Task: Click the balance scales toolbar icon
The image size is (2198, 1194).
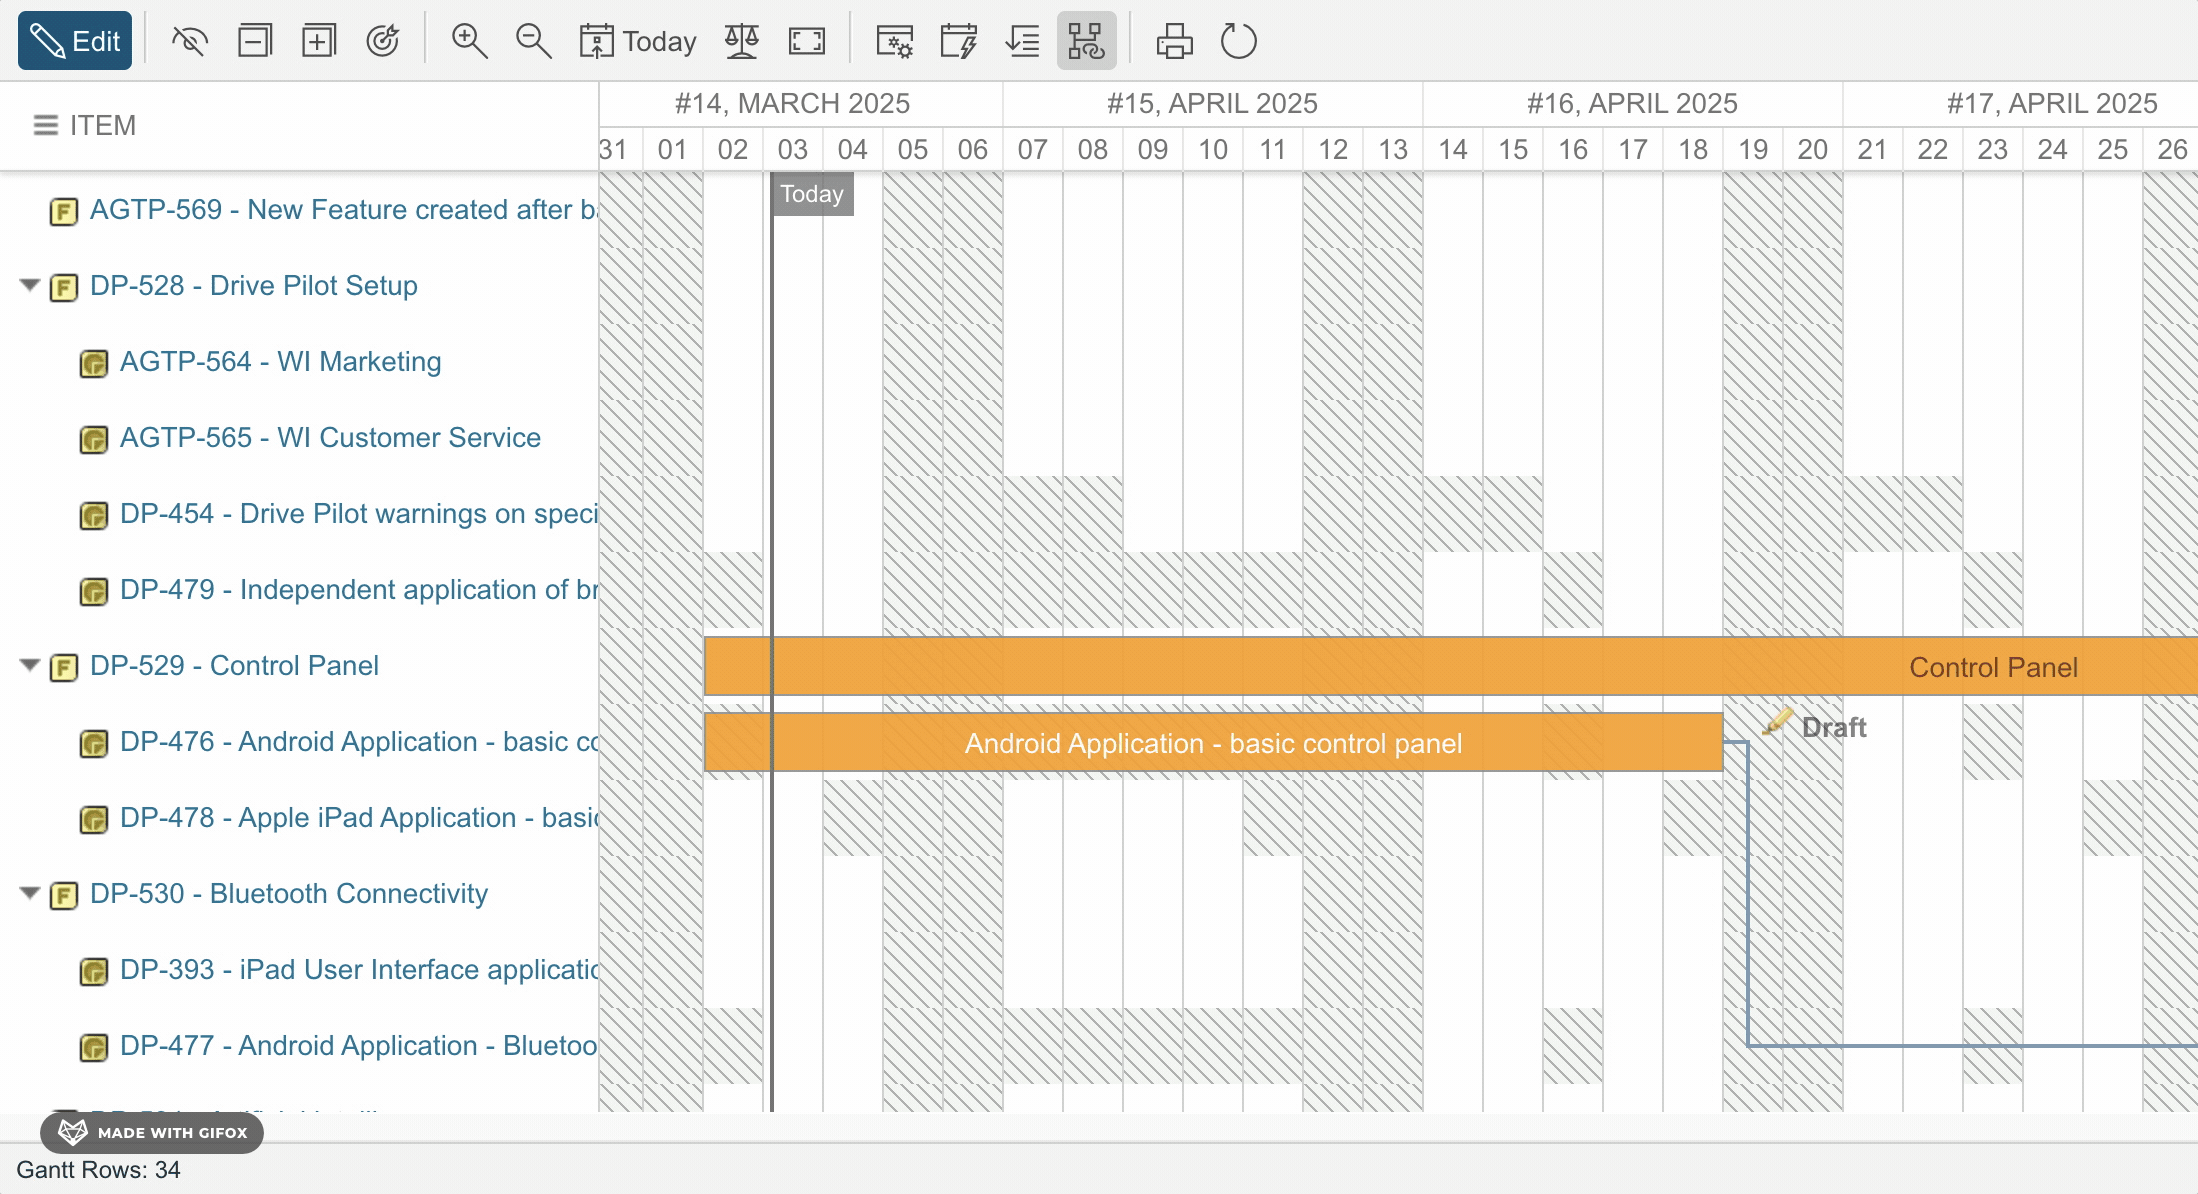Action: click(741, 41)
